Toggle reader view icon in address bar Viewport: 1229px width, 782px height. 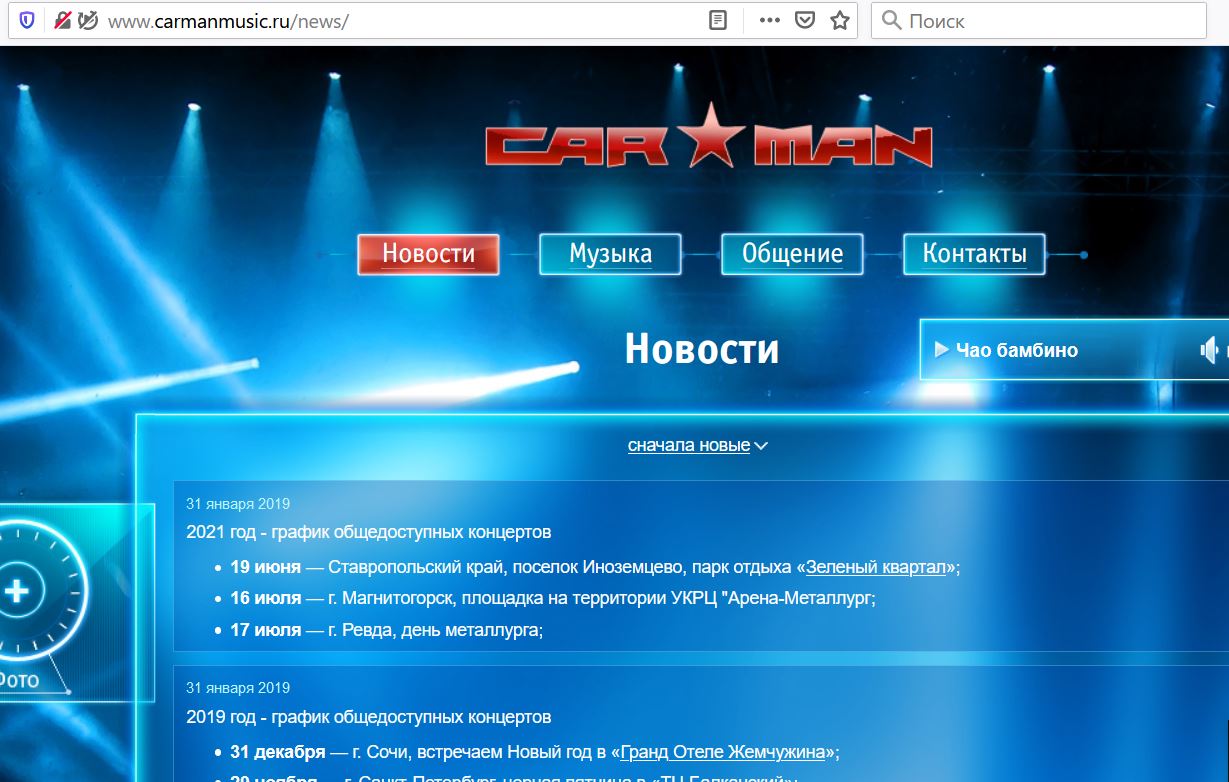coord(718,20)
